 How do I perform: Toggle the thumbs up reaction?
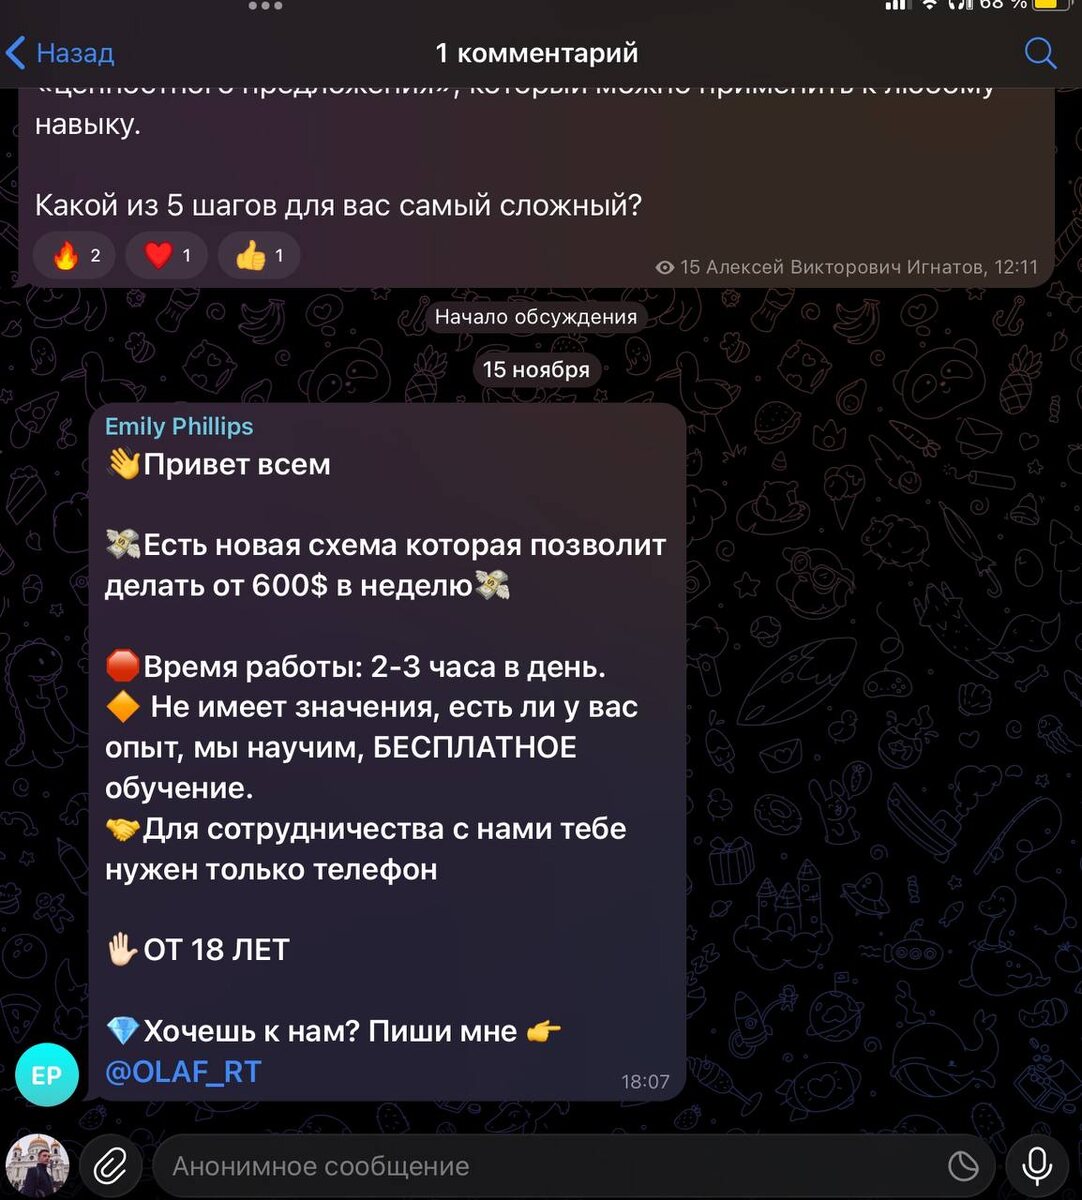coord(259,255)
